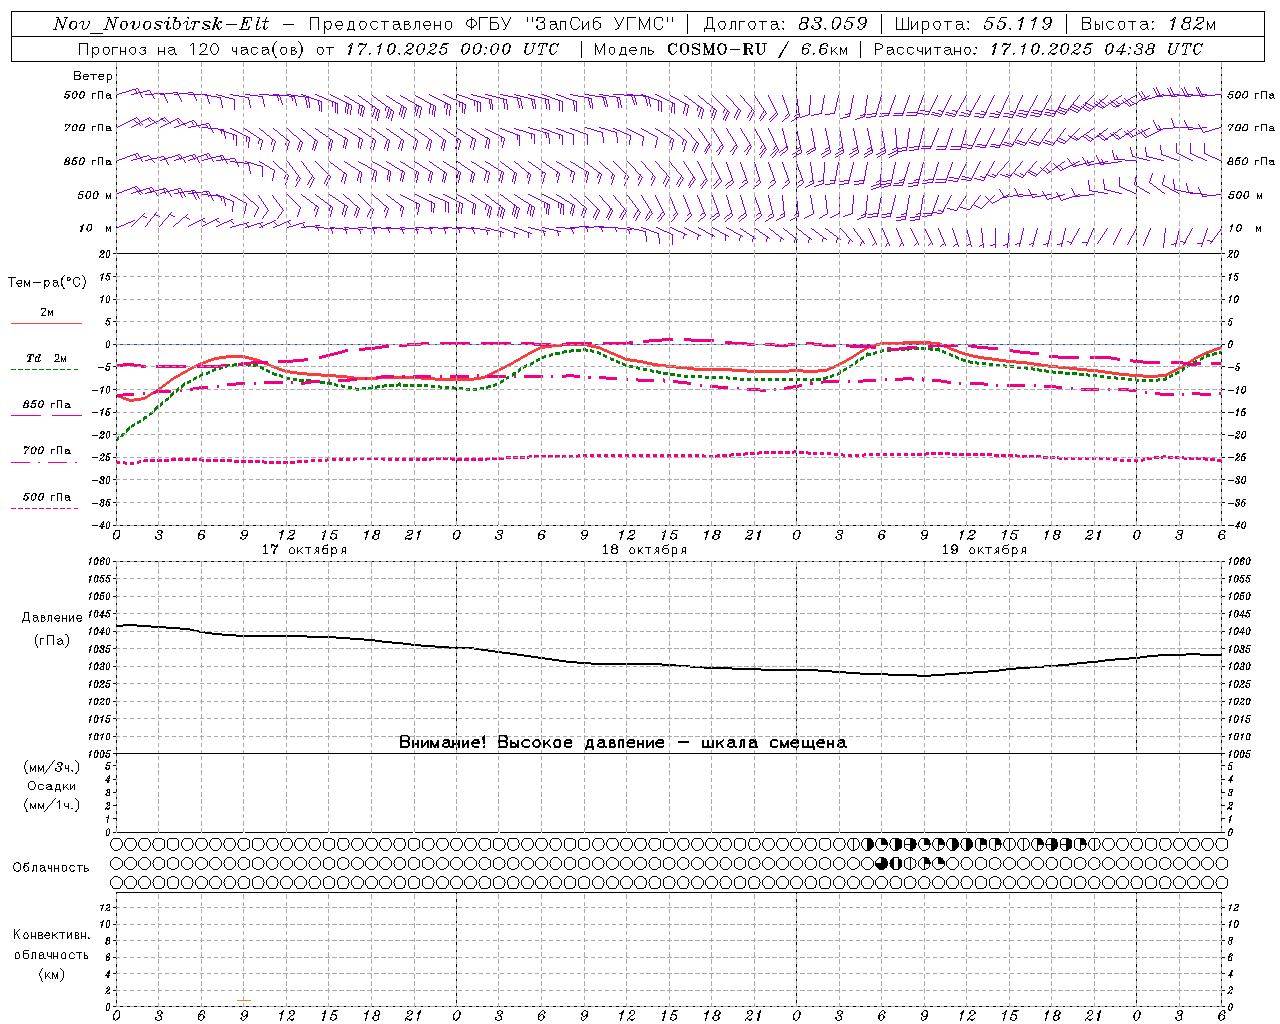Click the 850 гПа temperature legend entry

(46, 405)
